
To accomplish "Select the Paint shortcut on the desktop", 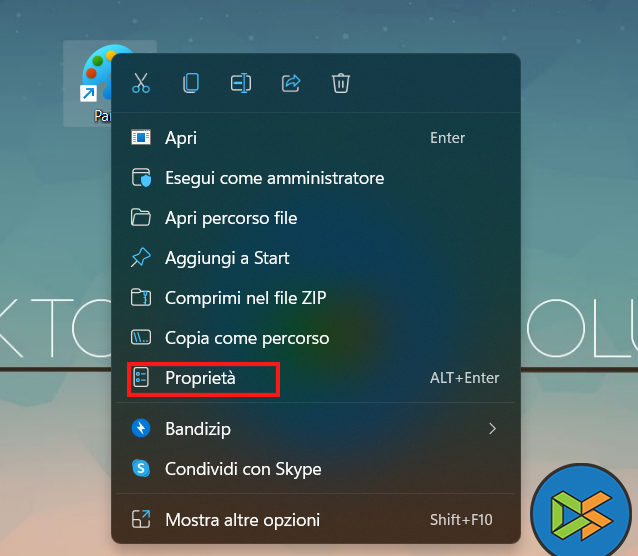I will (x=98, y=83).
